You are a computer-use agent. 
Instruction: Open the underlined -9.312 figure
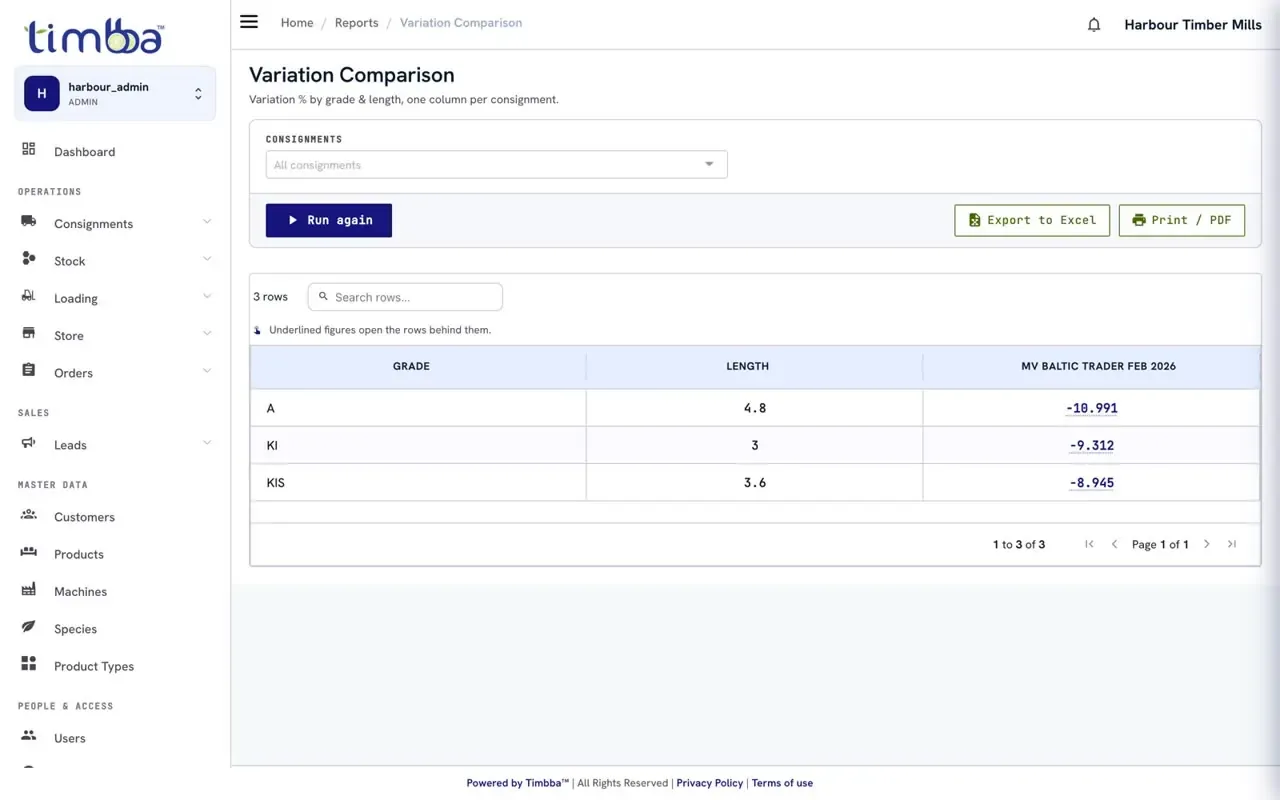(1091, 446)
